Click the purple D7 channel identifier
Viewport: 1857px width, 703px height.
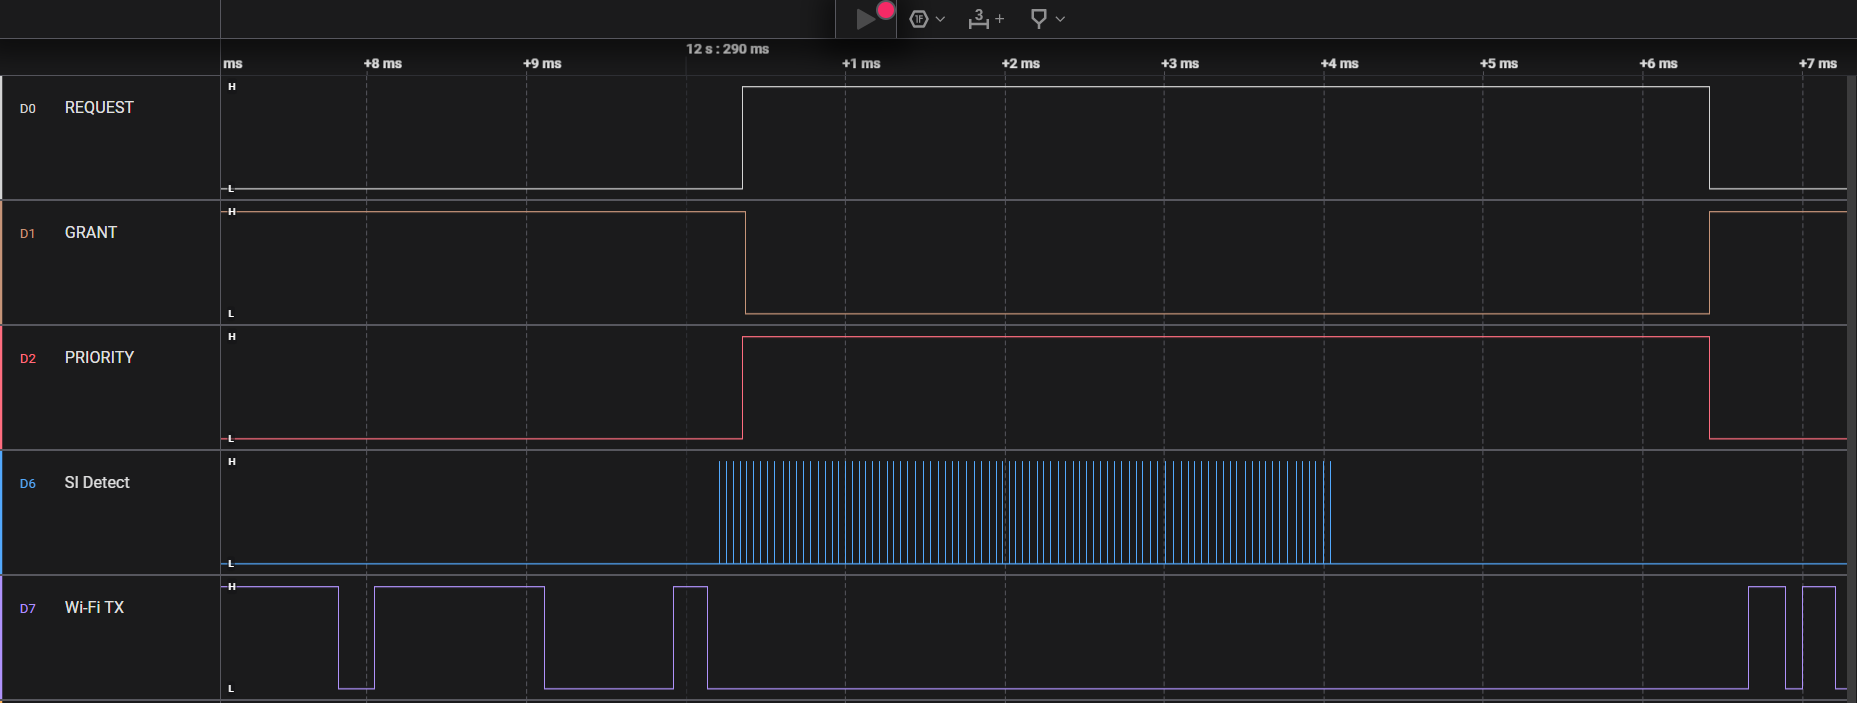tap(28, 608)
